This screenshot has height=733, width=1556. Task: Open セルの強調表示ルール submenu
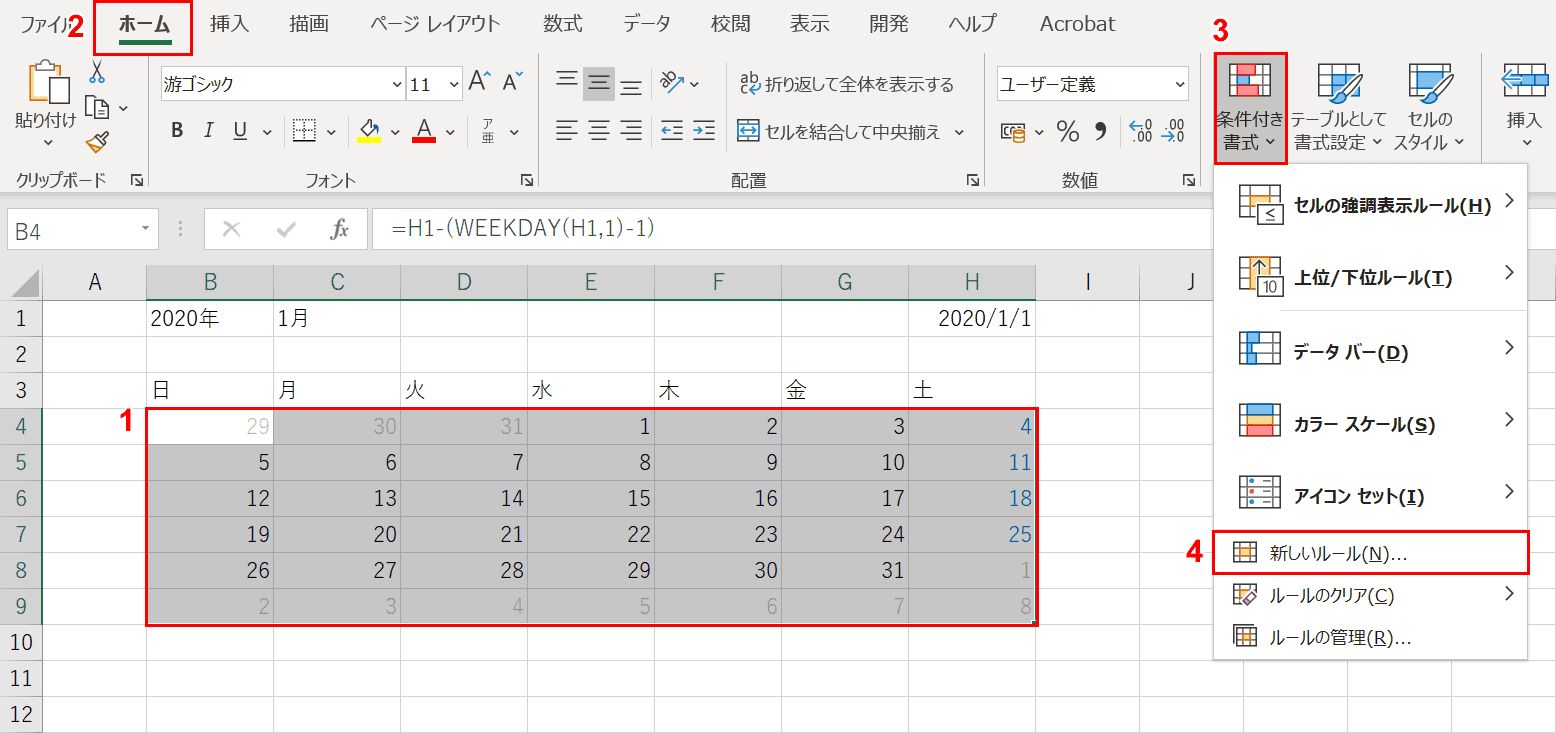tap(1371, 205)
